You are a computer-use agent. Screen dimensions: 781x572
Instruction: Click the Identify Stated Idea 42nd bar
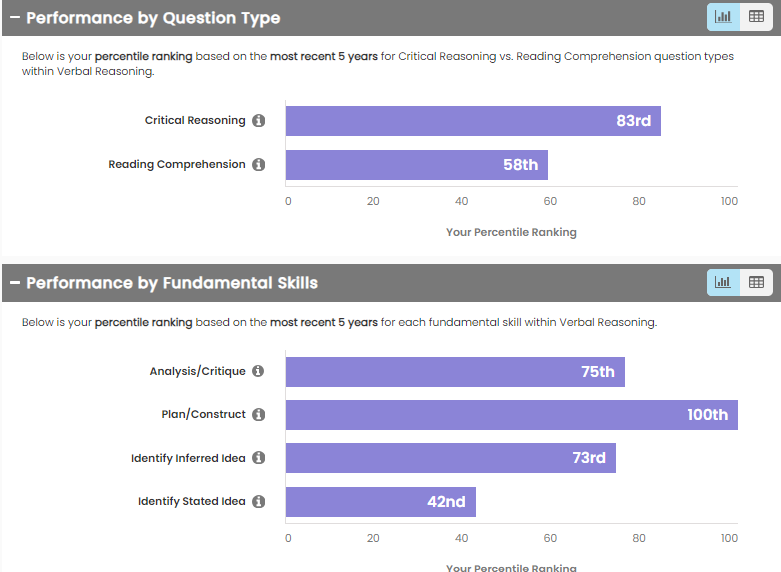click(x=380, y=502)
